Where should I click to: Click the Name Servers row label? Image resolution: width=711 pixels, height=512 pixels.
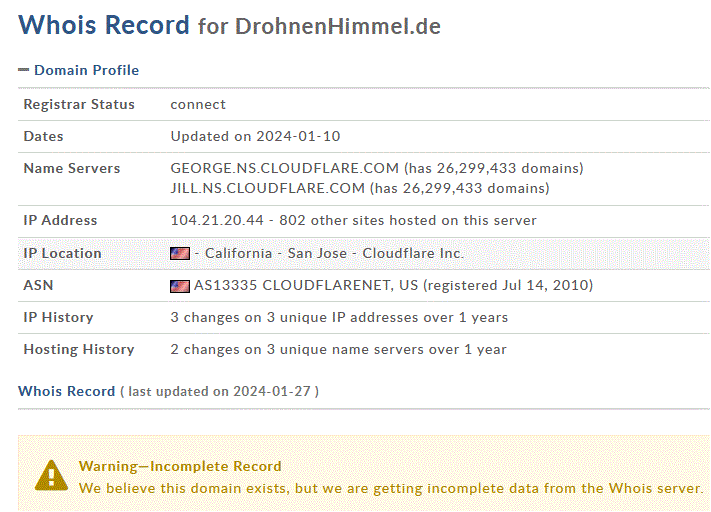point(72,168)
